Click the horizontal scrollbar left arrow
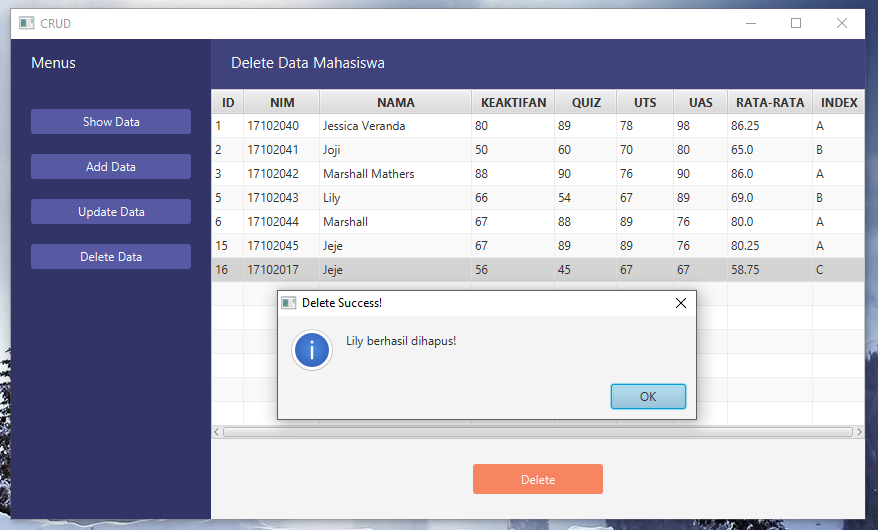 tap(217, 432)
